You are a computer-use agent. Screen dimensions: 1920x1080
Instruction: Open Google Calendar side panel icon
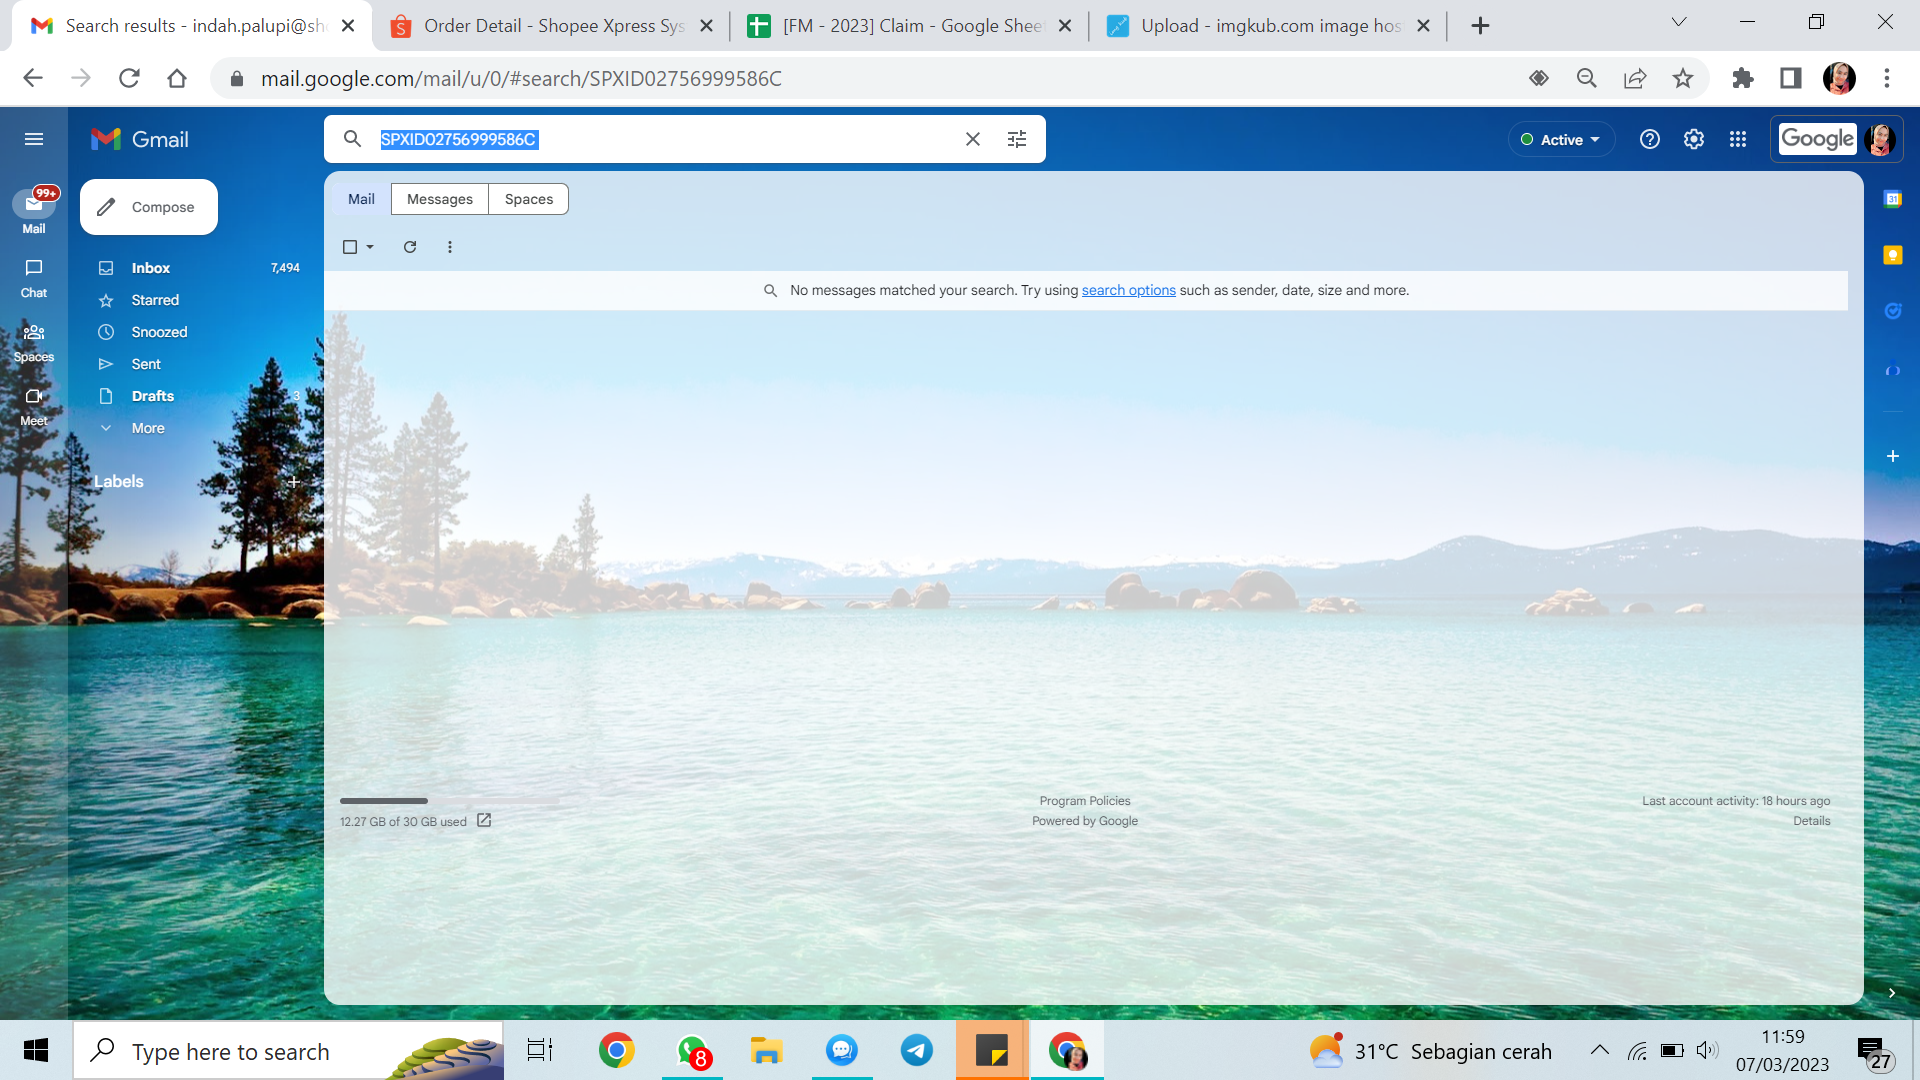coord(1893,199)
